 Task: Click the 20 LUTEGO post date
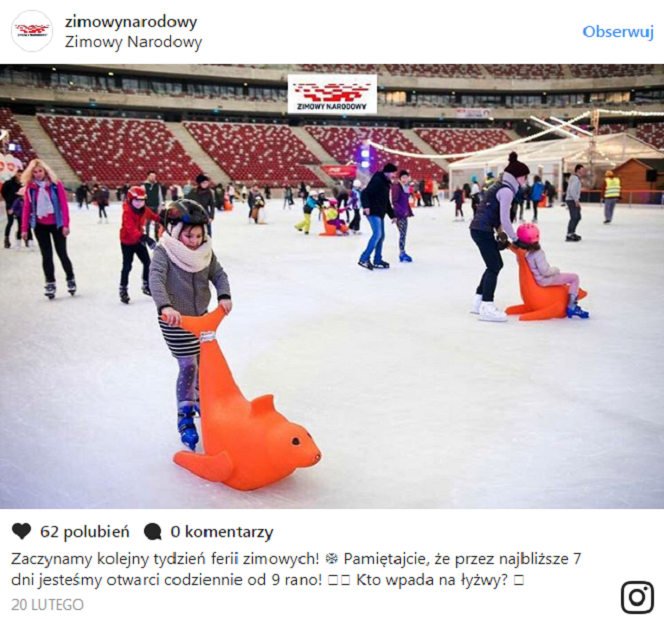click(x=47, y=605)
